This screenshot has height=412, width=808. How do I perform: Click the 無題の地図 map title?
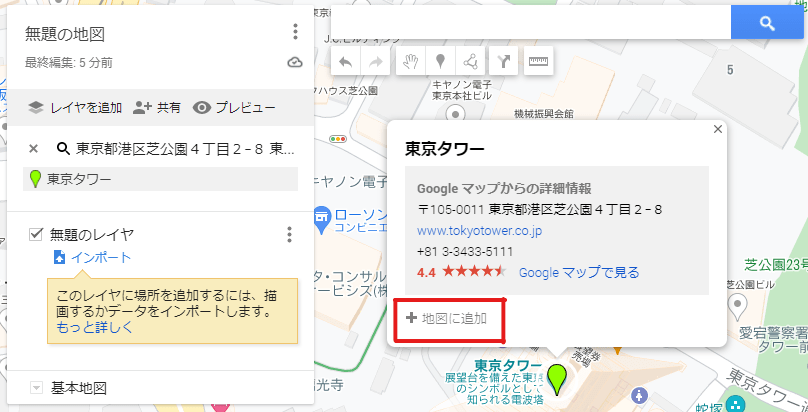pos(65,35)
